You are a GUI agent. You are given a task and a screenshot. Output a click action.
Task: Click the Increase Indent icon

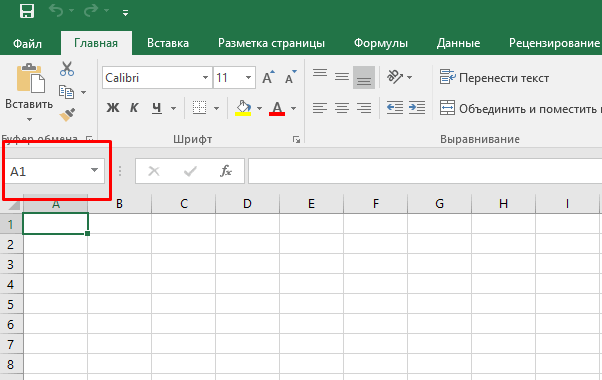417,108
